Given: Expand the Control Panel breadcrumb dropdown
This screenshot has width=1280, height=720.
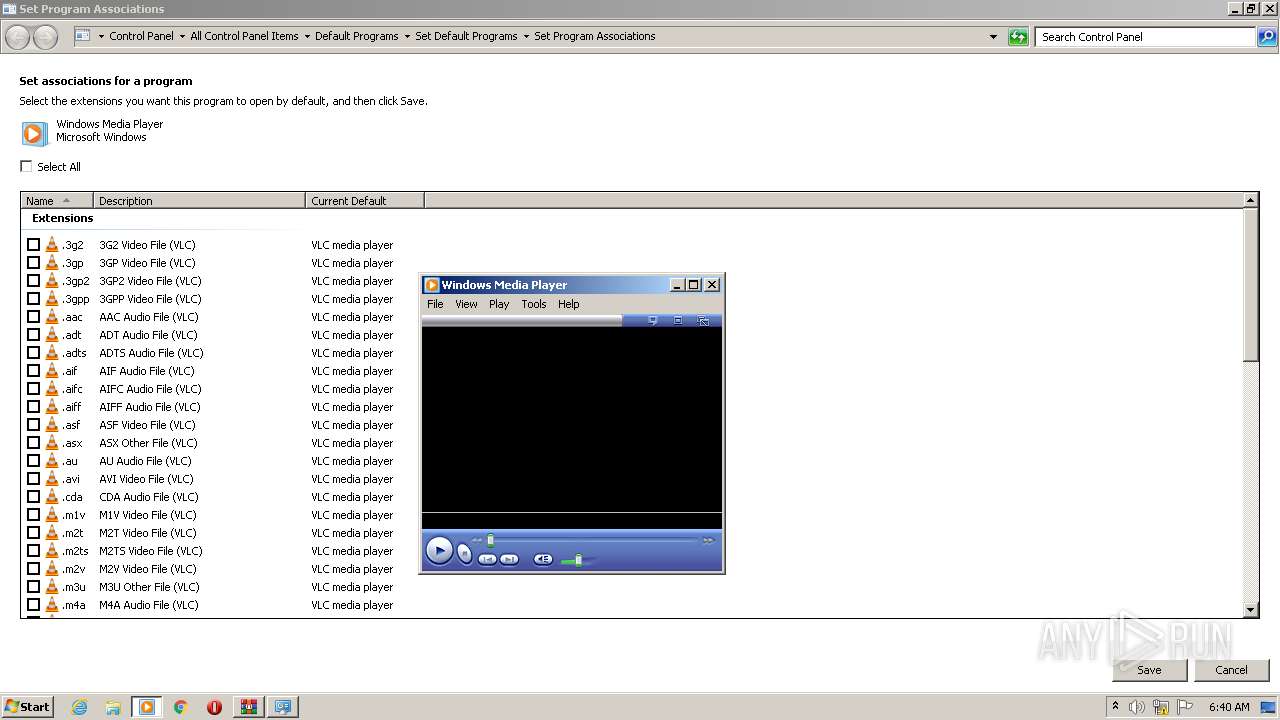Looking at the screenshot, I should (182, 36).
